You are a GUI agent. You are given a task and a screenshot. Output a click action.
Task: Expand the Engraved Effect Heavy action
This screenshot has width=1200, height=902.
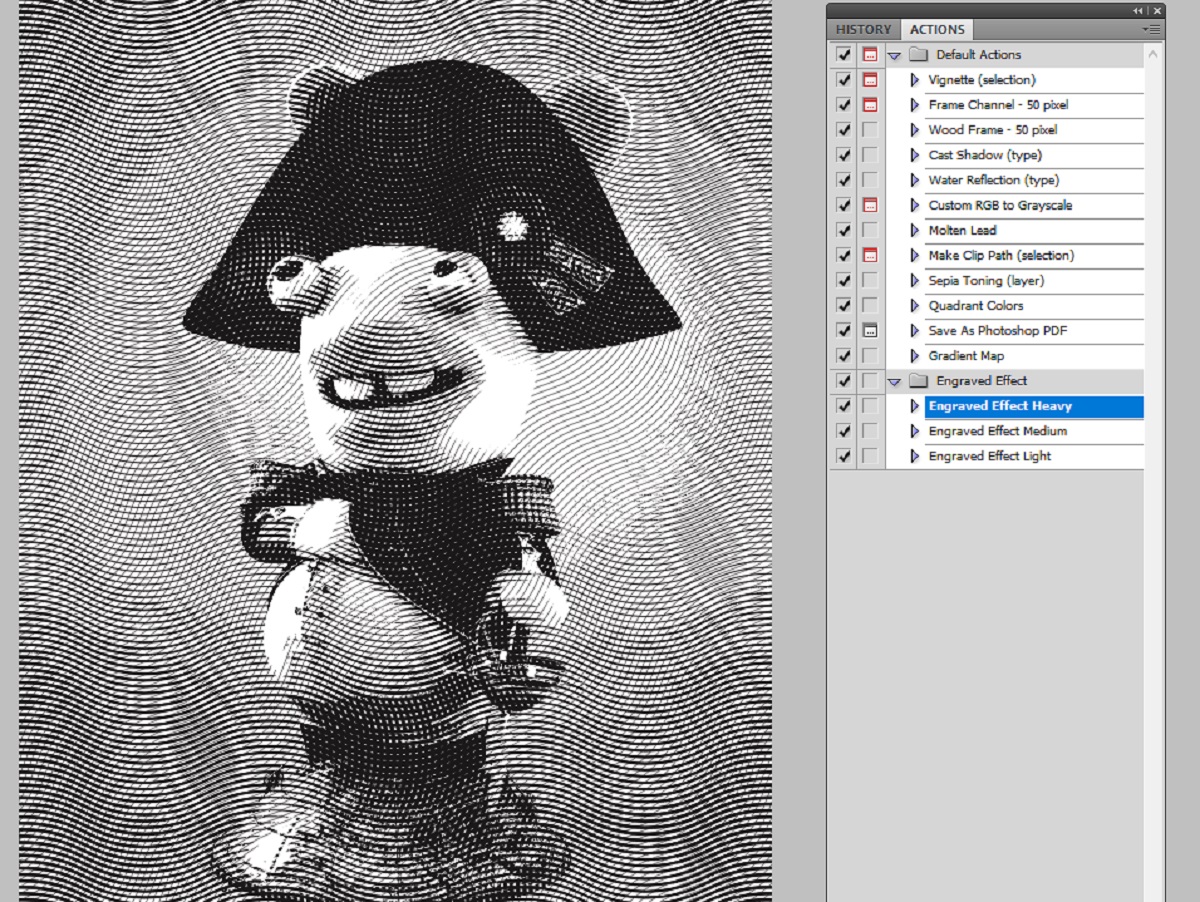pos(914,406)
